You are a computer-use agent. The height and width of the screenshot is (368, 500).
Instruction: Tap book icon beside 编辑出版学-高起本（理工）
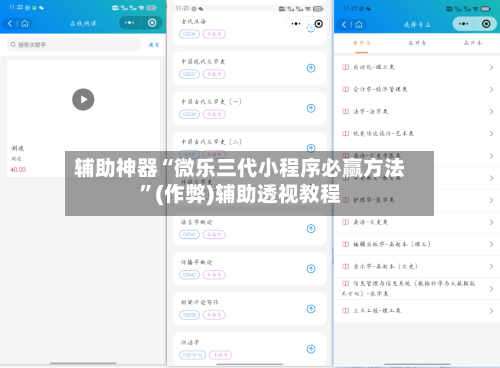tap(346, 244)
